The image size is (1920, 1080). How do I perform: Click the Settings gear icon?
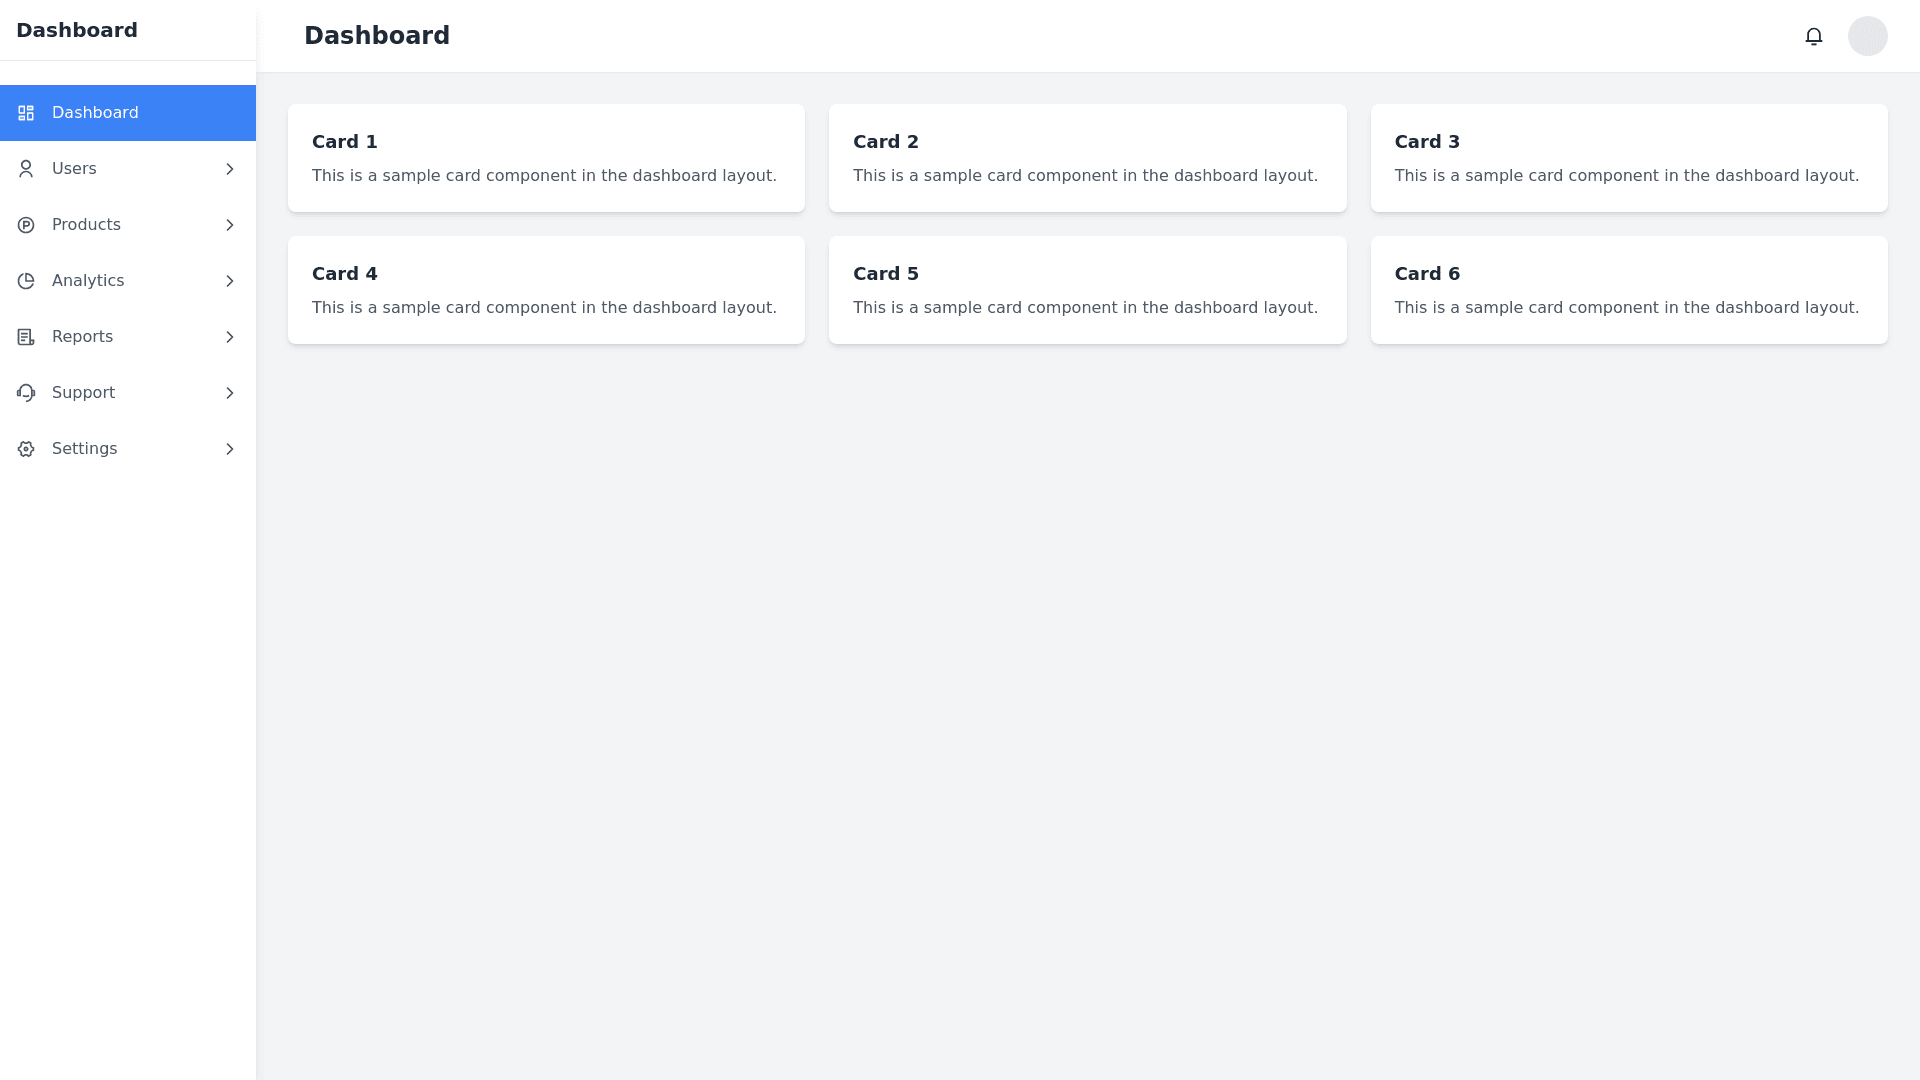point(26,449)
